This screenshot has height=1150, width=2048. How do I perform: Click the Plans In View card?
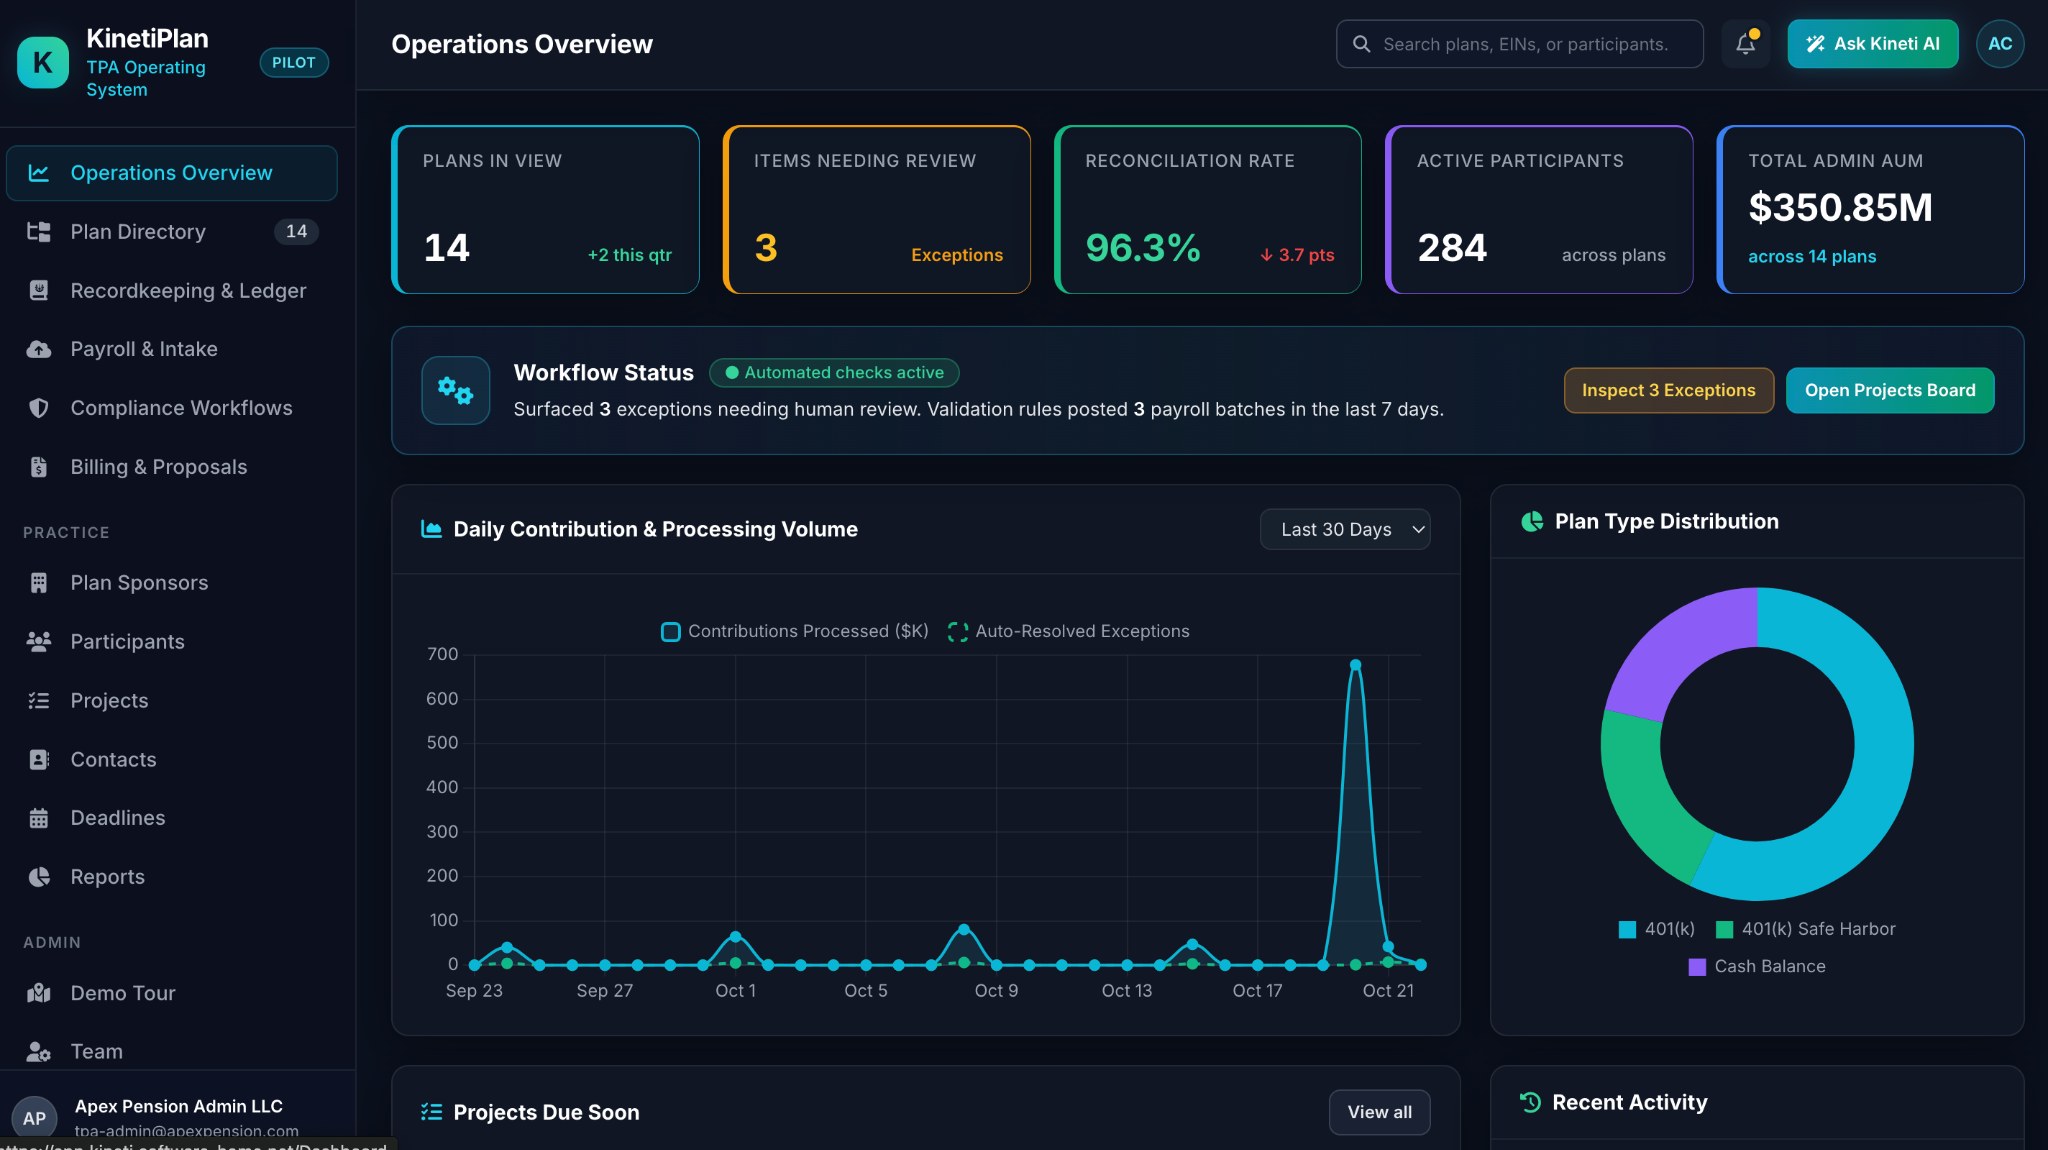(x=545, y=210)
